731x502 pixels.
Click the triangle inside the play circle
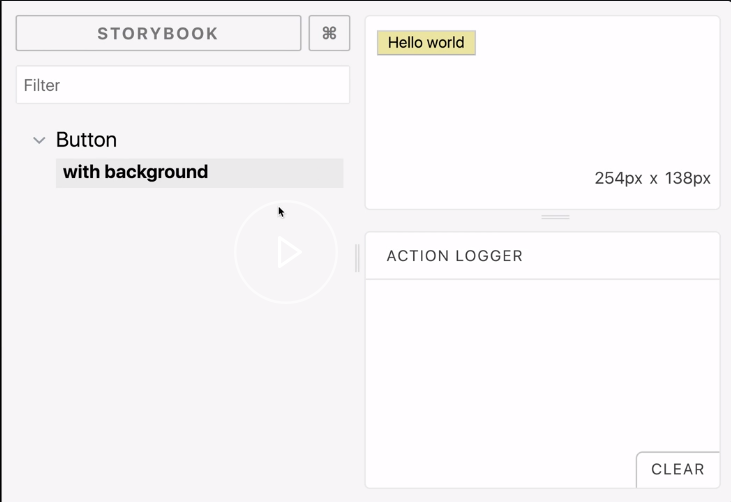click(288, 252)
